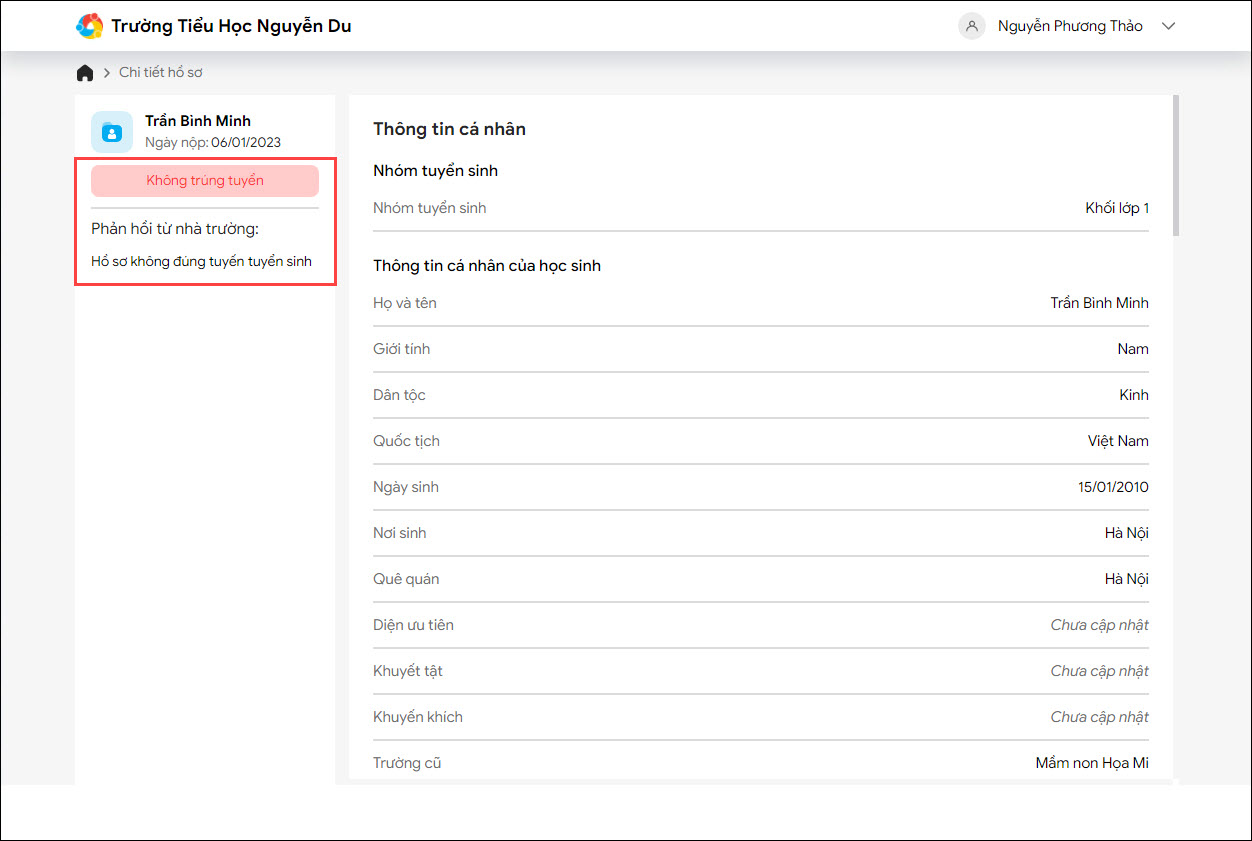Click the 'Ngày sinh' row value 15/01/2010
The height and width of the screenshot is (841, 1252).
click(1113, 487)
